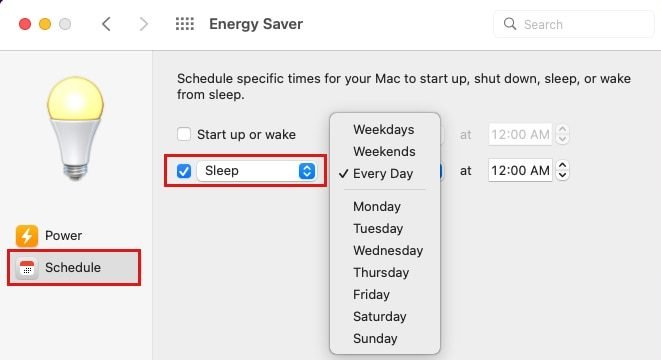
Task: Click the Search field in the toolbar
Action: point(573,24)
